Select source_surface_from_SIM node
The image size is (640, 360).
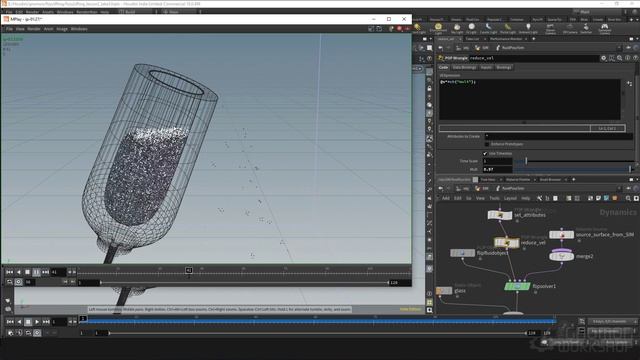pos(562,235)
